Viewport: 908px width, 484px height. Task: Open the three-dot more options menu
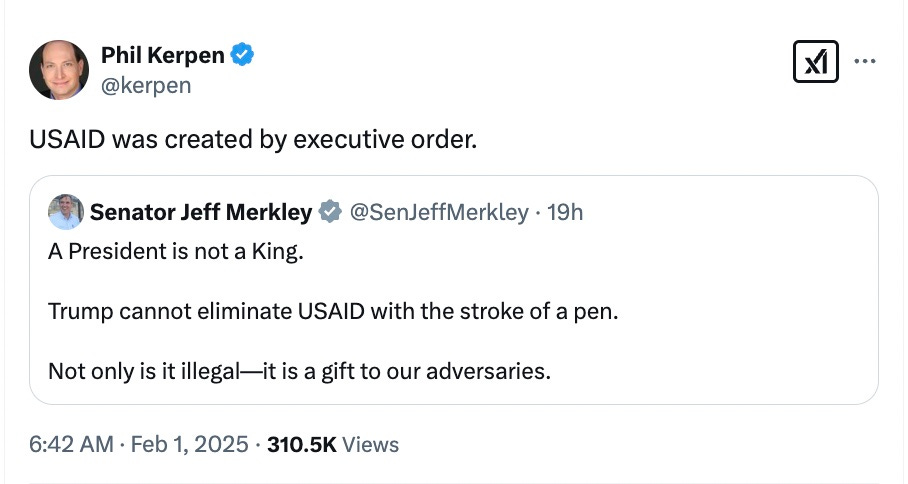point(865,61)
